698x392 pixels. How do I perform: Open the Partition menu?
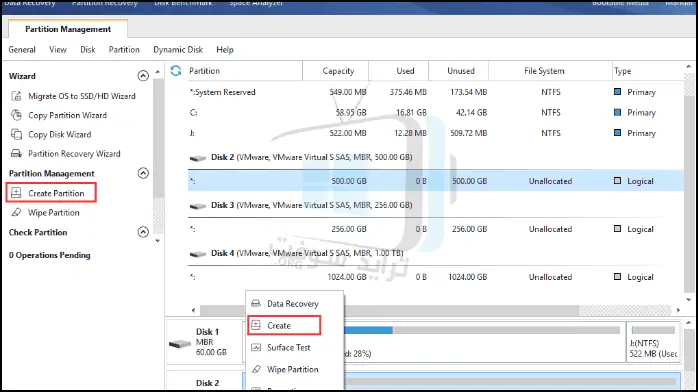tap(124, 49)
